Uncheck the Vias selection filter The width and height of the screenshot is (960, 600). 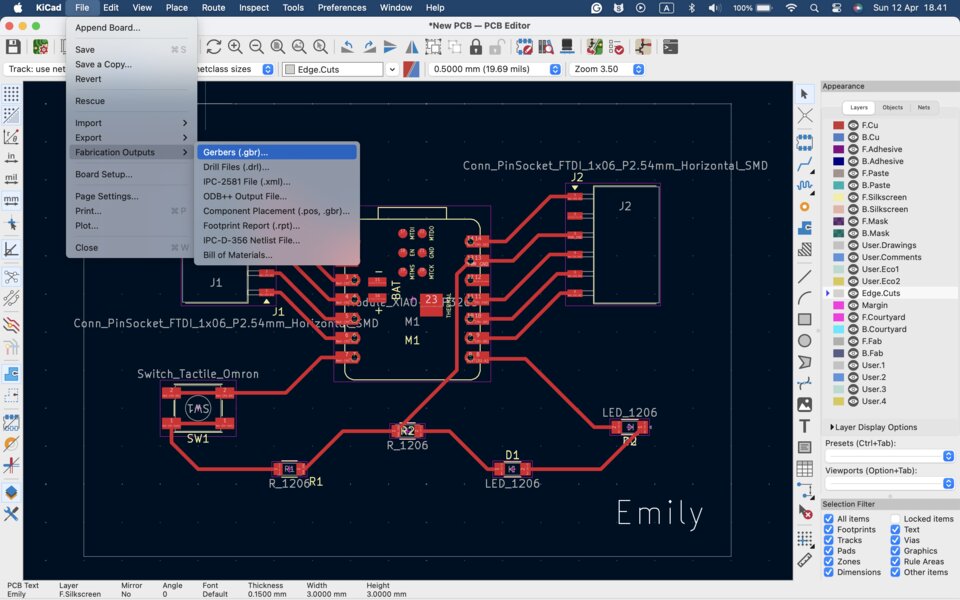(x=895, y=540)
